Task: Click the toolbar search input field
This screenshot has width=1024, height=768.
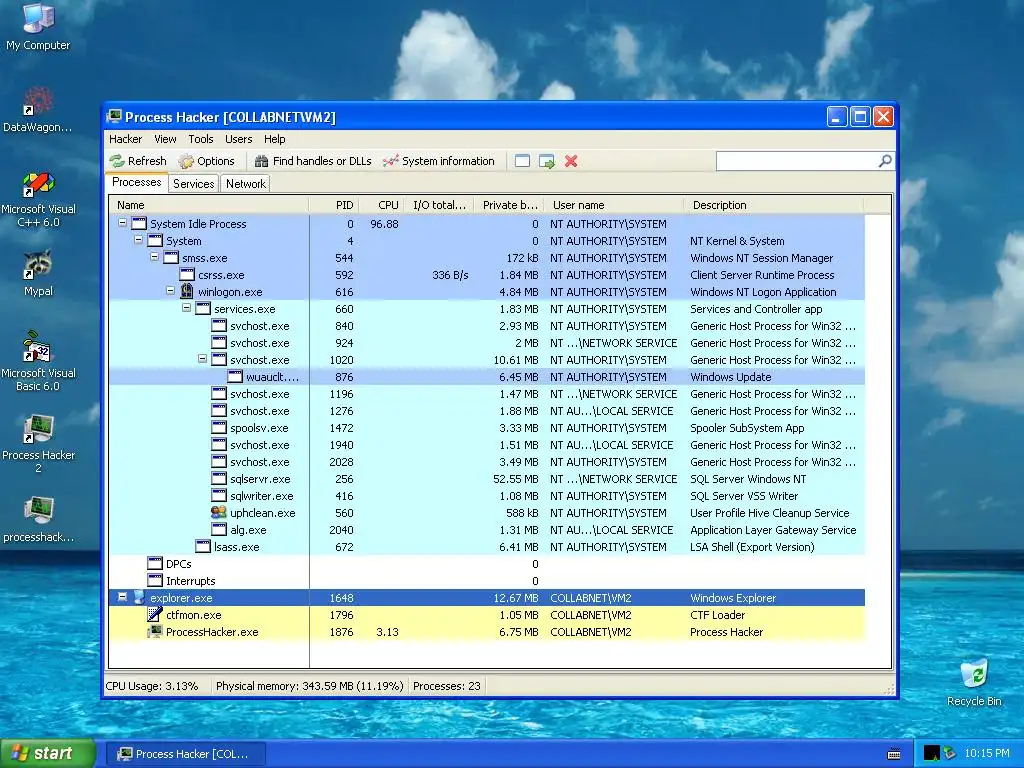Action: point(797,161)
